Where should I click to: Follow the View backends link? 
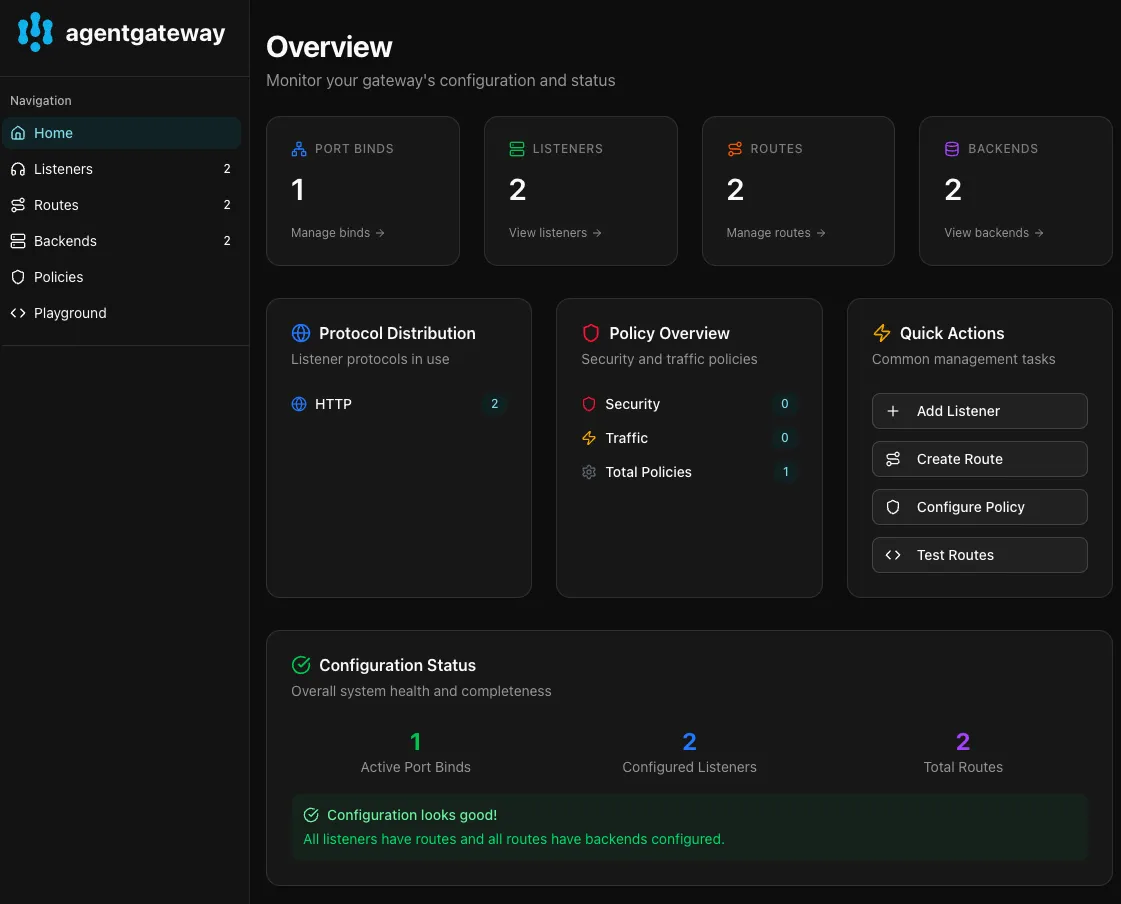pos(994,232)
